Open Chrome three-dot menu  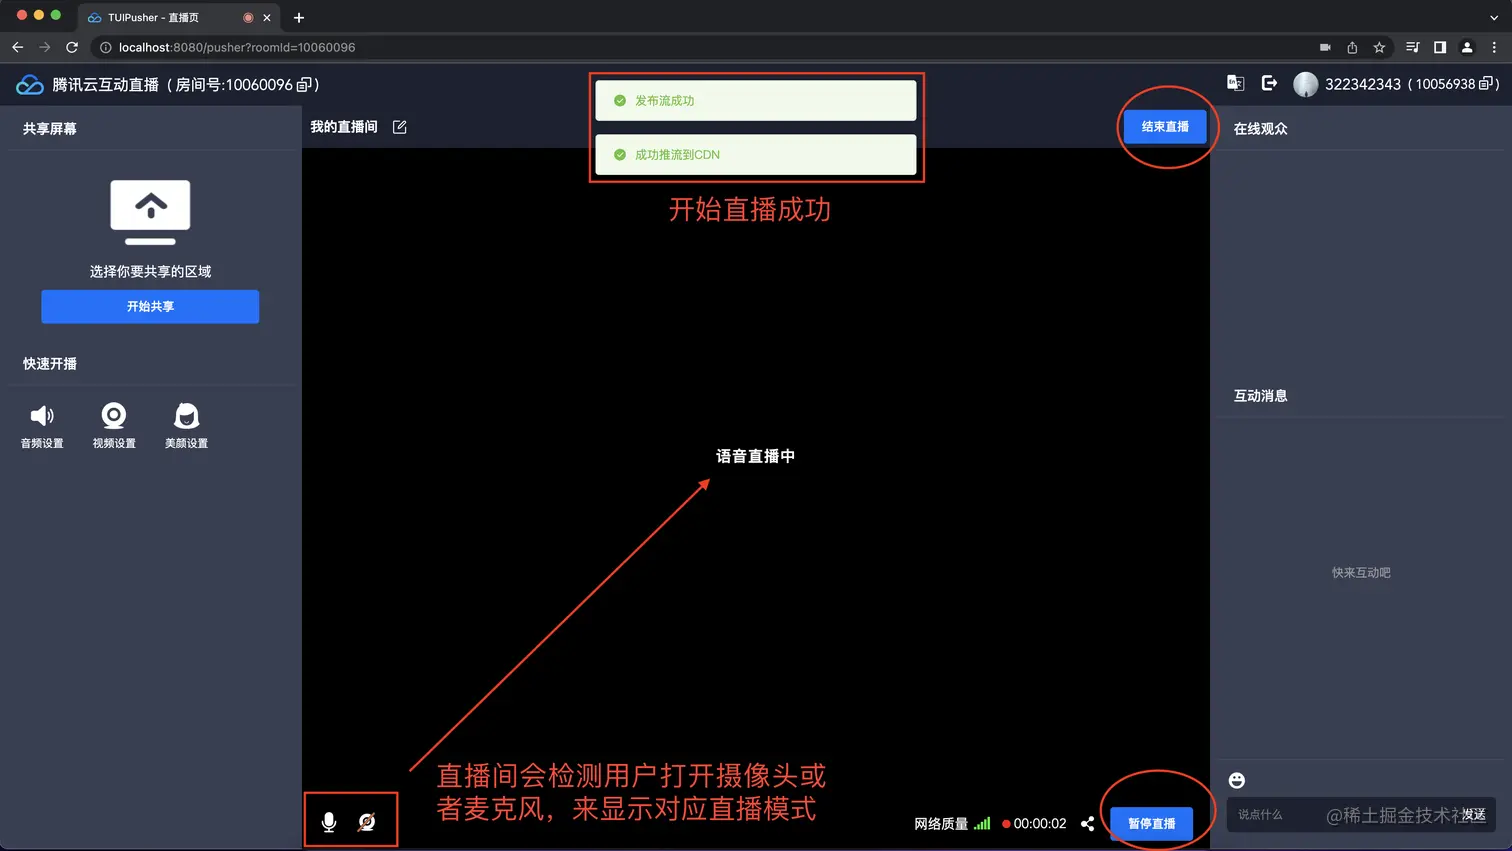click(1494, 47)
